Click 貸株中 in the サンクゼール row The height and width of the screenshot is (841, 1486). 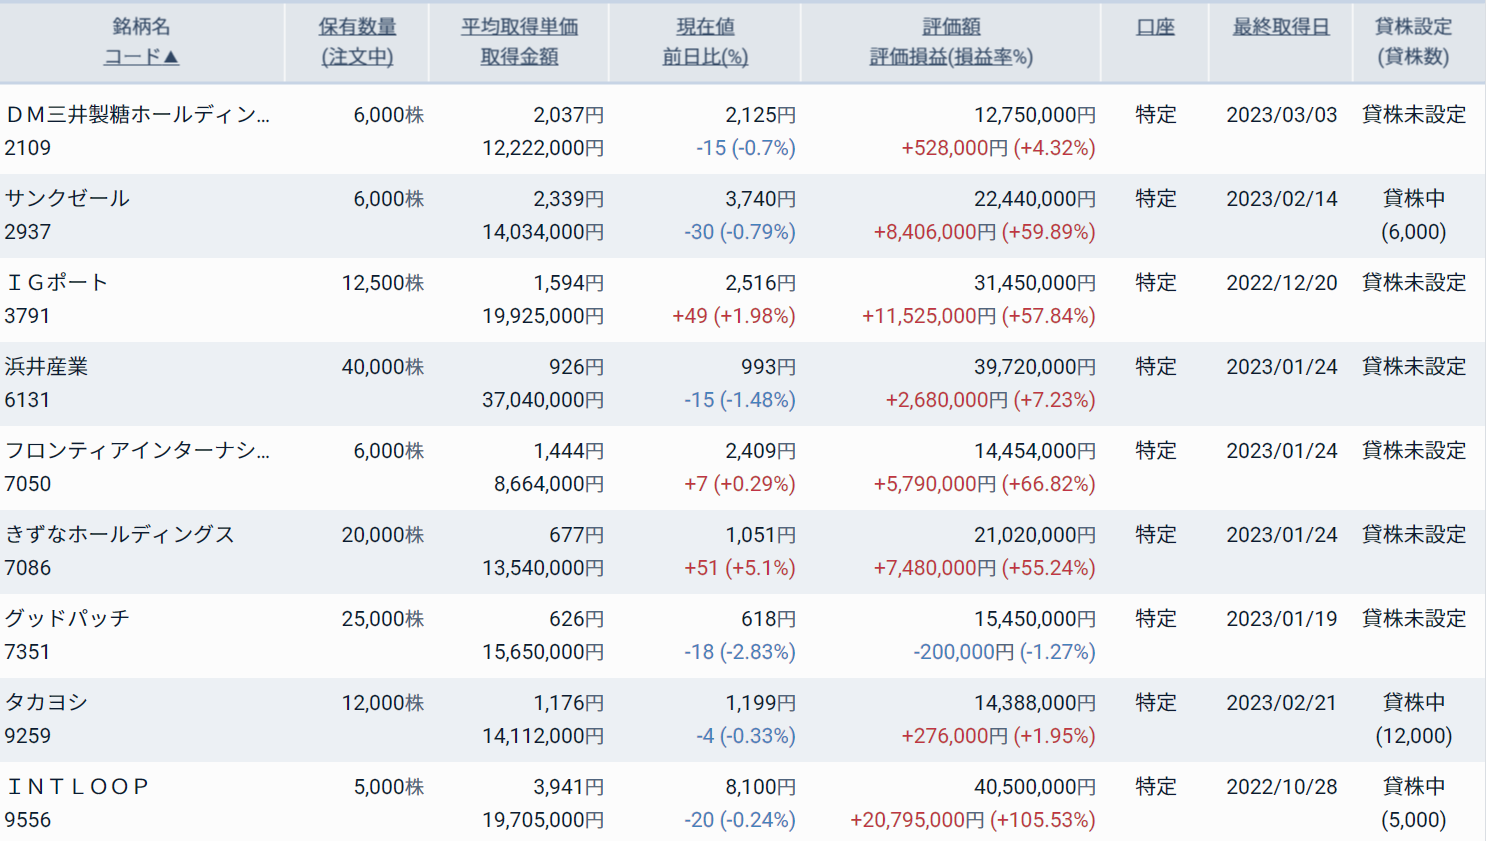coord(1414,199)
